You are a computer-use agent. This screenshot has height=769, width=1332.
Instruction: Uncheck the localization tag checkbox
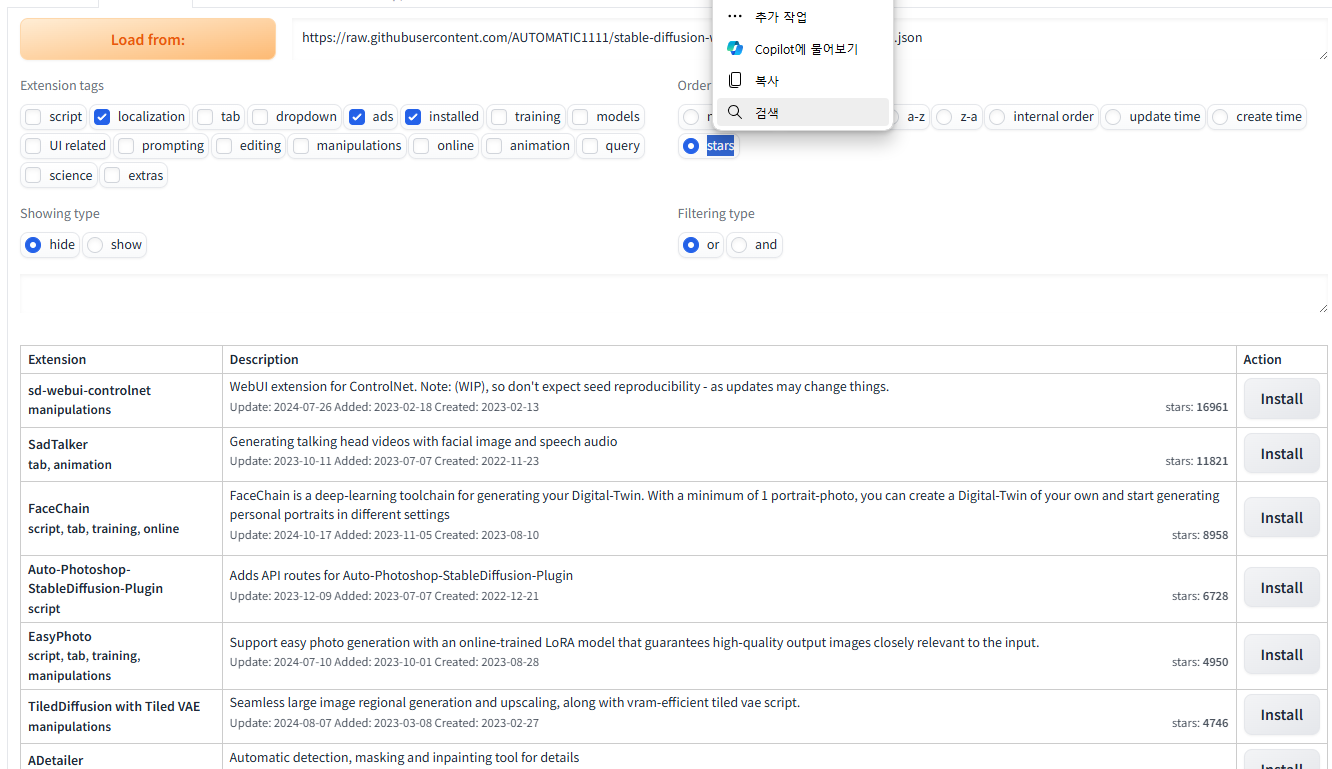[102, 117]
